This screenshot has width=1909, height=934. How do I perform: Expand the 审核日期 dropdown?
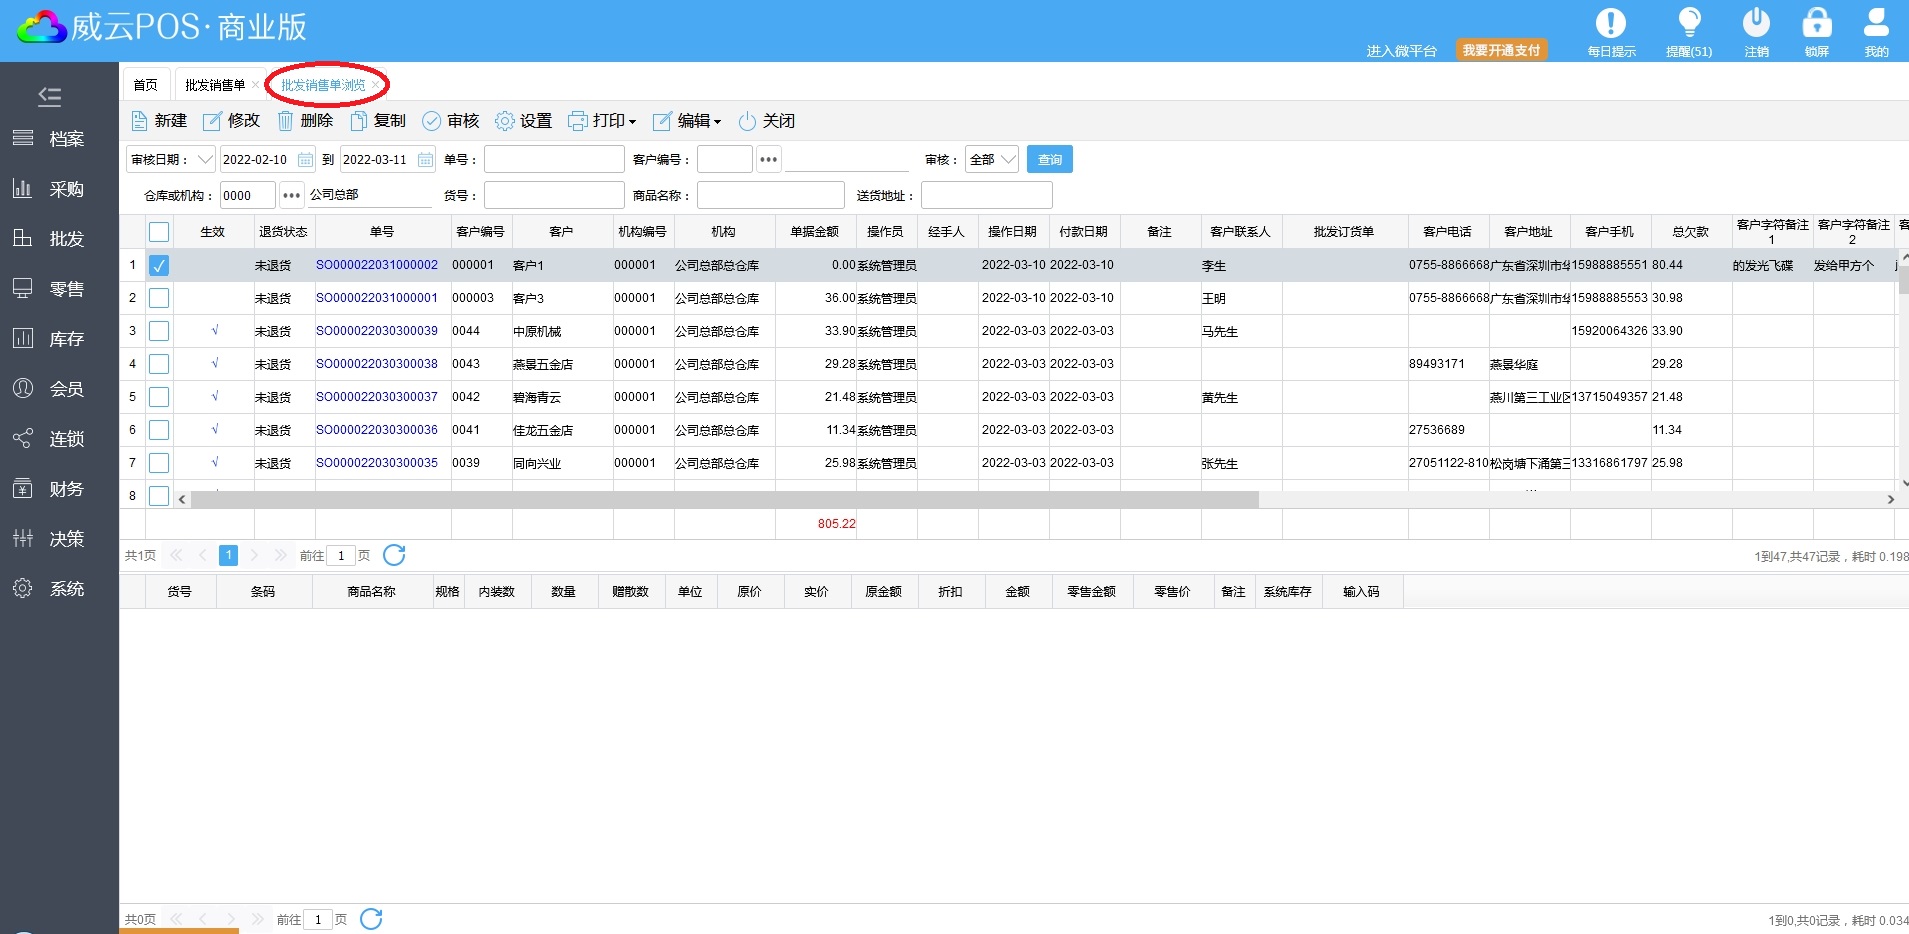205,159
